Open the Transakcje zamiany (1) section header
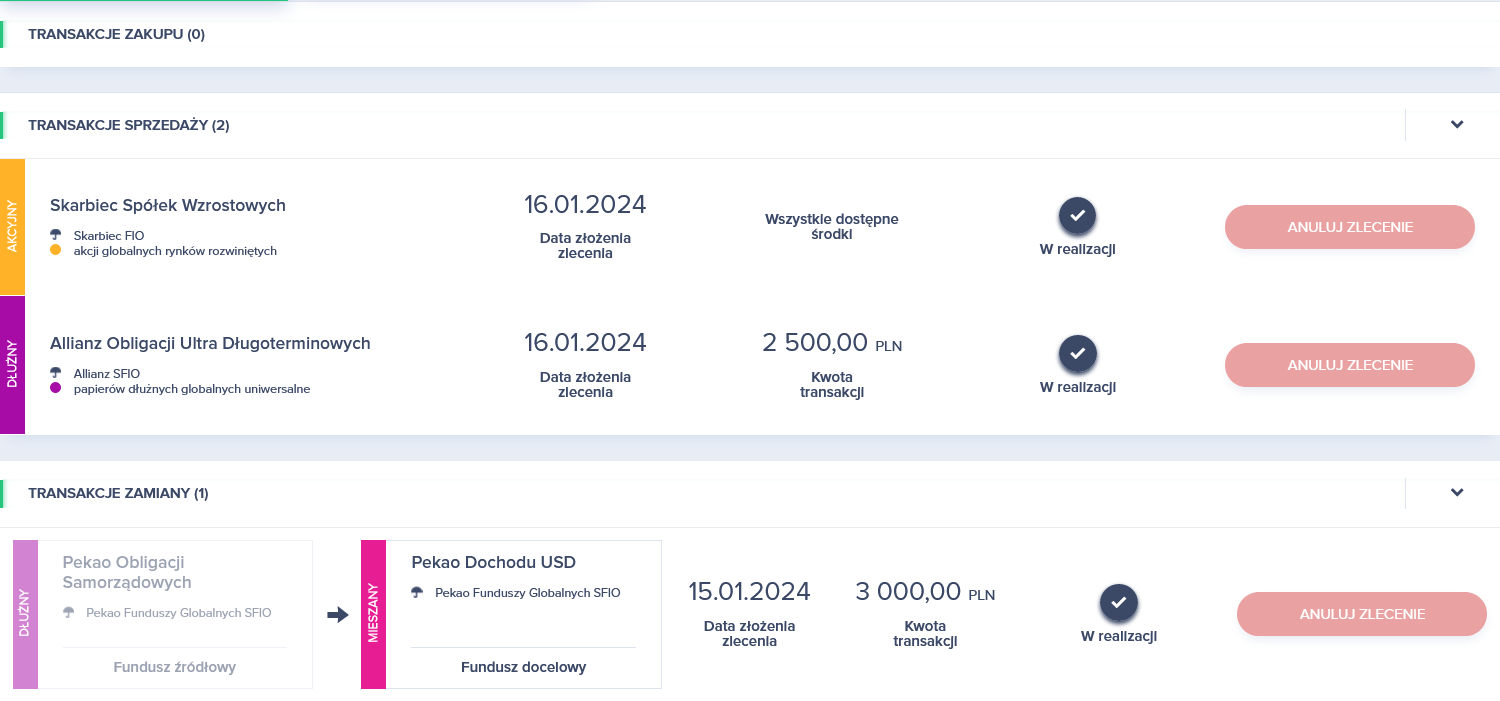Image resolution: width=1500 pixels, height=701 pixels. 118,493
